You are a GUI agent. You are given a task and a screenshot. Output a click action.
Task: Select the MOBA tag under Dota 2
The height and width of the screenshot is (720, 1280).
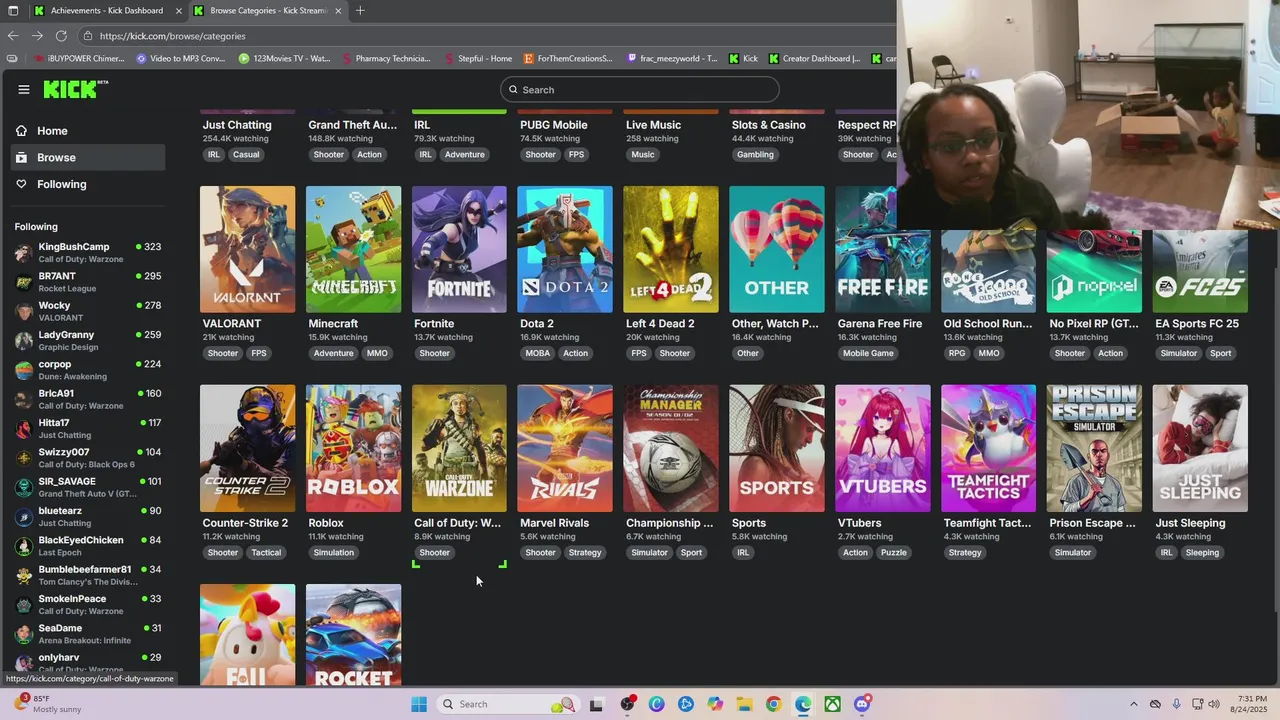coord(538,353)
